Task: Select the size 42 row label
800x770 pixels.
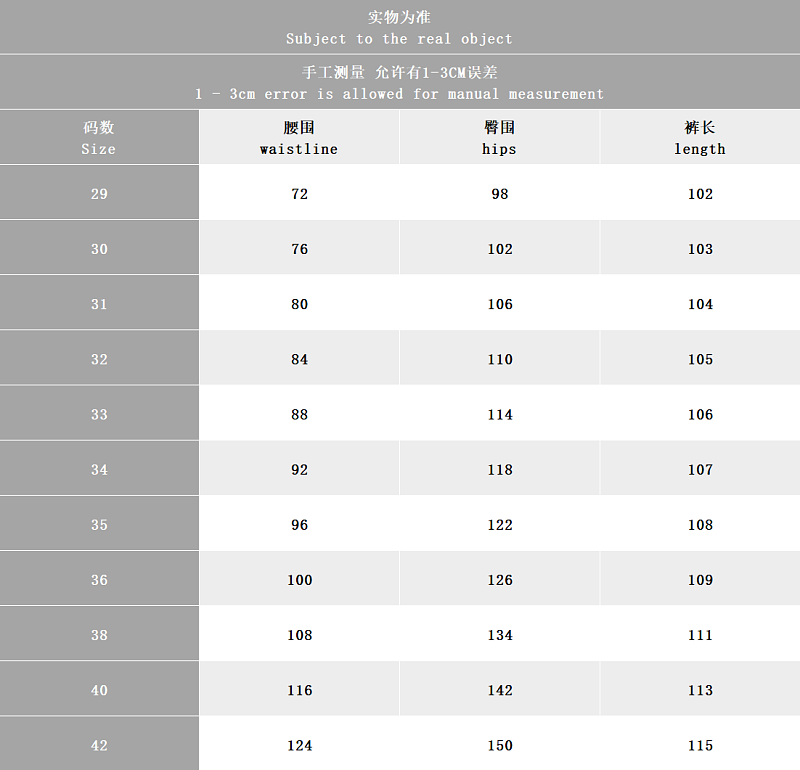Action: 99,744
